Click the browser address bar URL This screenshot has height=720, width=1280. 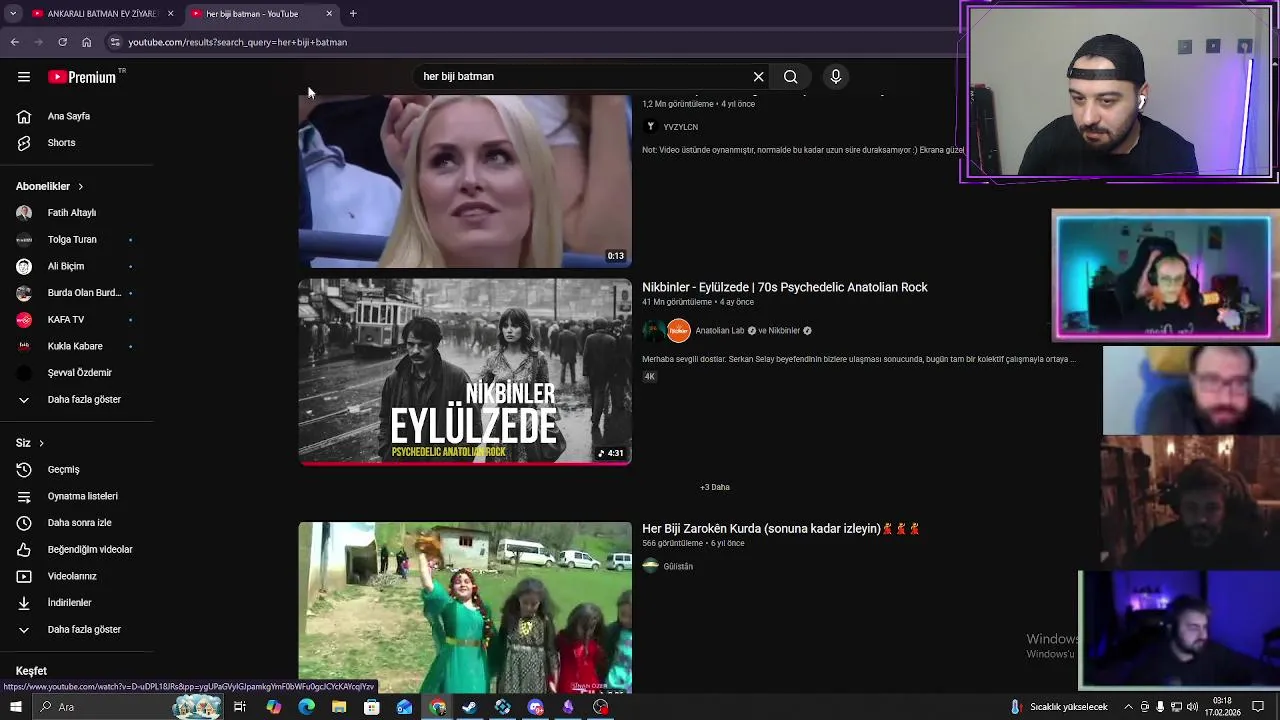[x=237, y=42]
